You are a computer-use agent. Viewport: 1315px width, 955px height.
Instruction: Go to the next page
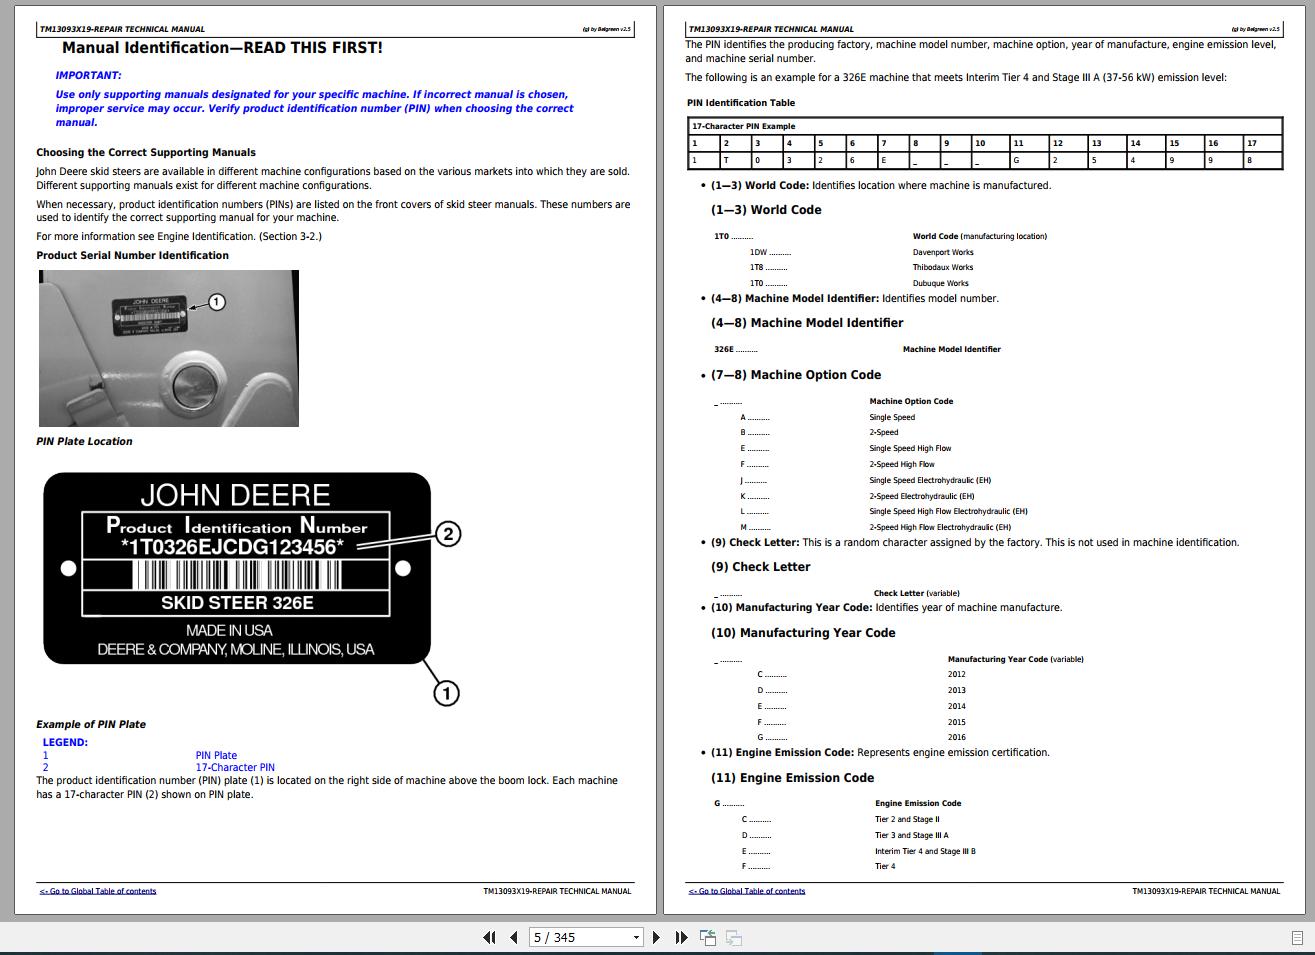[656, 937]
